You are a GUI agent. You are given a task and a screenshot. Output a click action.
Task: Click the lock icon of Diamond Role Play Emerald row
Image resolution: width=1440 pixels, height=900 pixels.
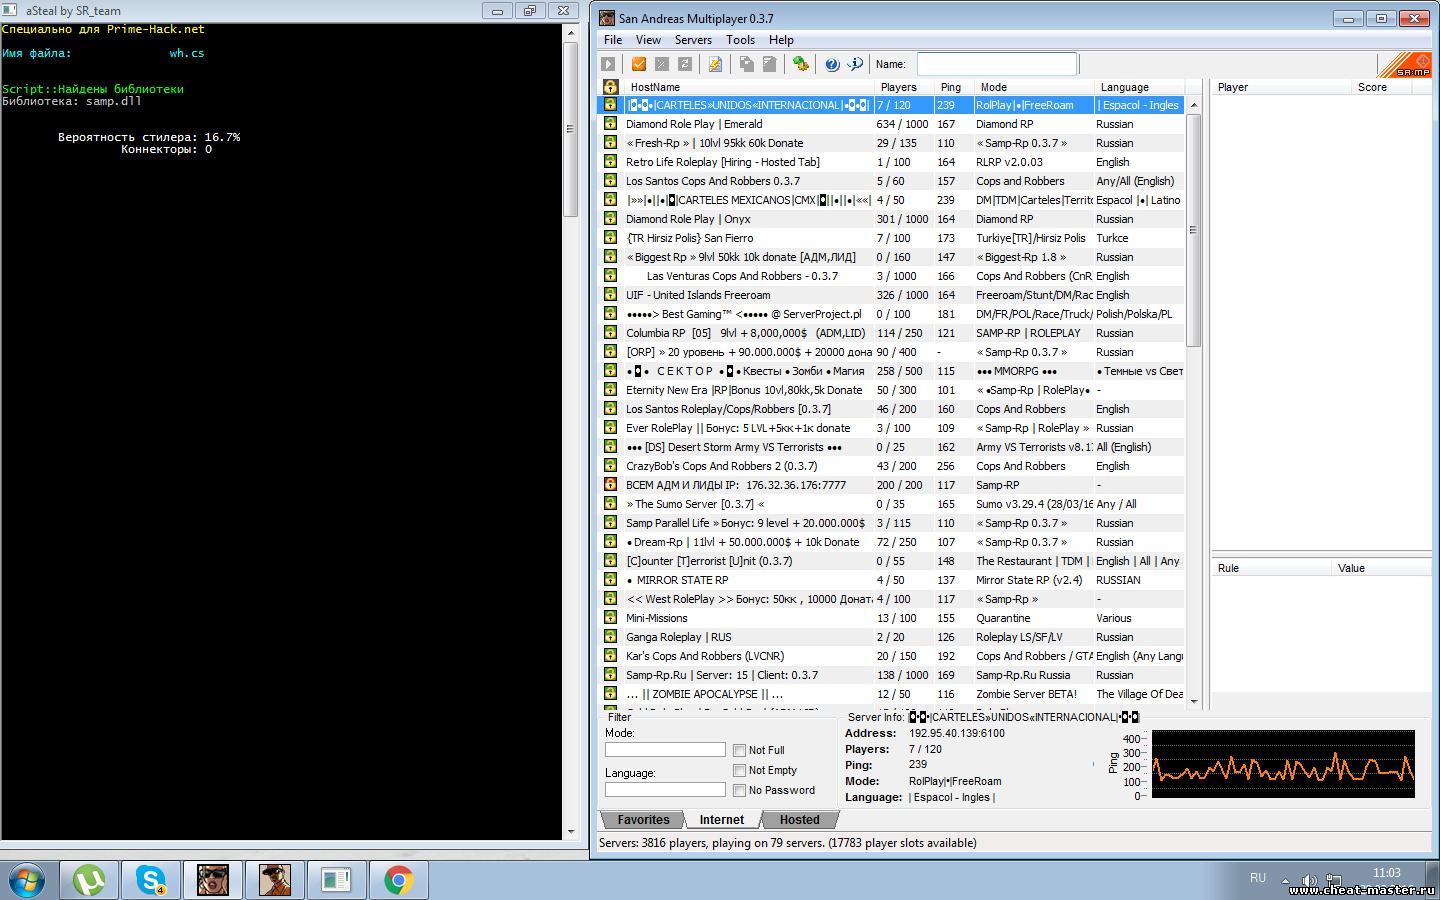tap(610, 124)
